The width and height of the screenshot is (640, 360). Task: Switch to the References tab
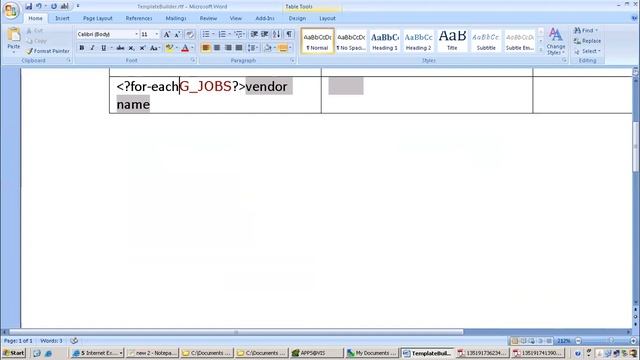click(139, 18)
